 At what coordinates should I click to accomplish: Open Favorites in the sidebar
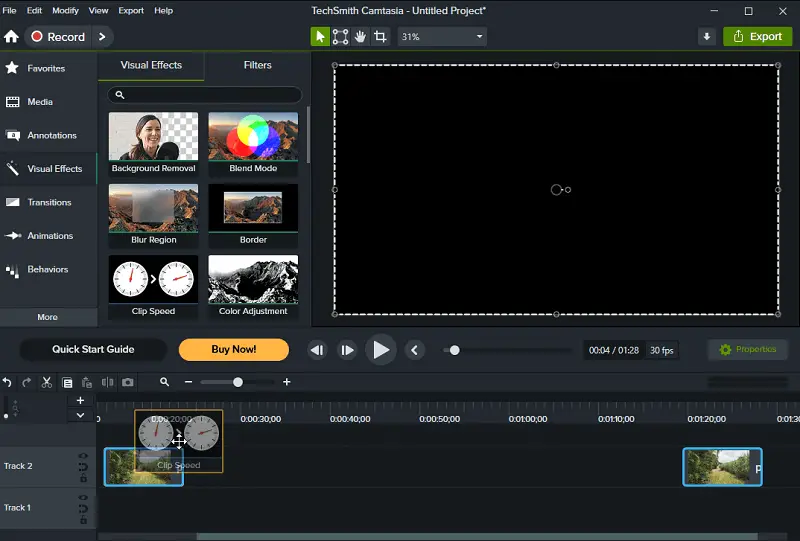tap(48, 68)
